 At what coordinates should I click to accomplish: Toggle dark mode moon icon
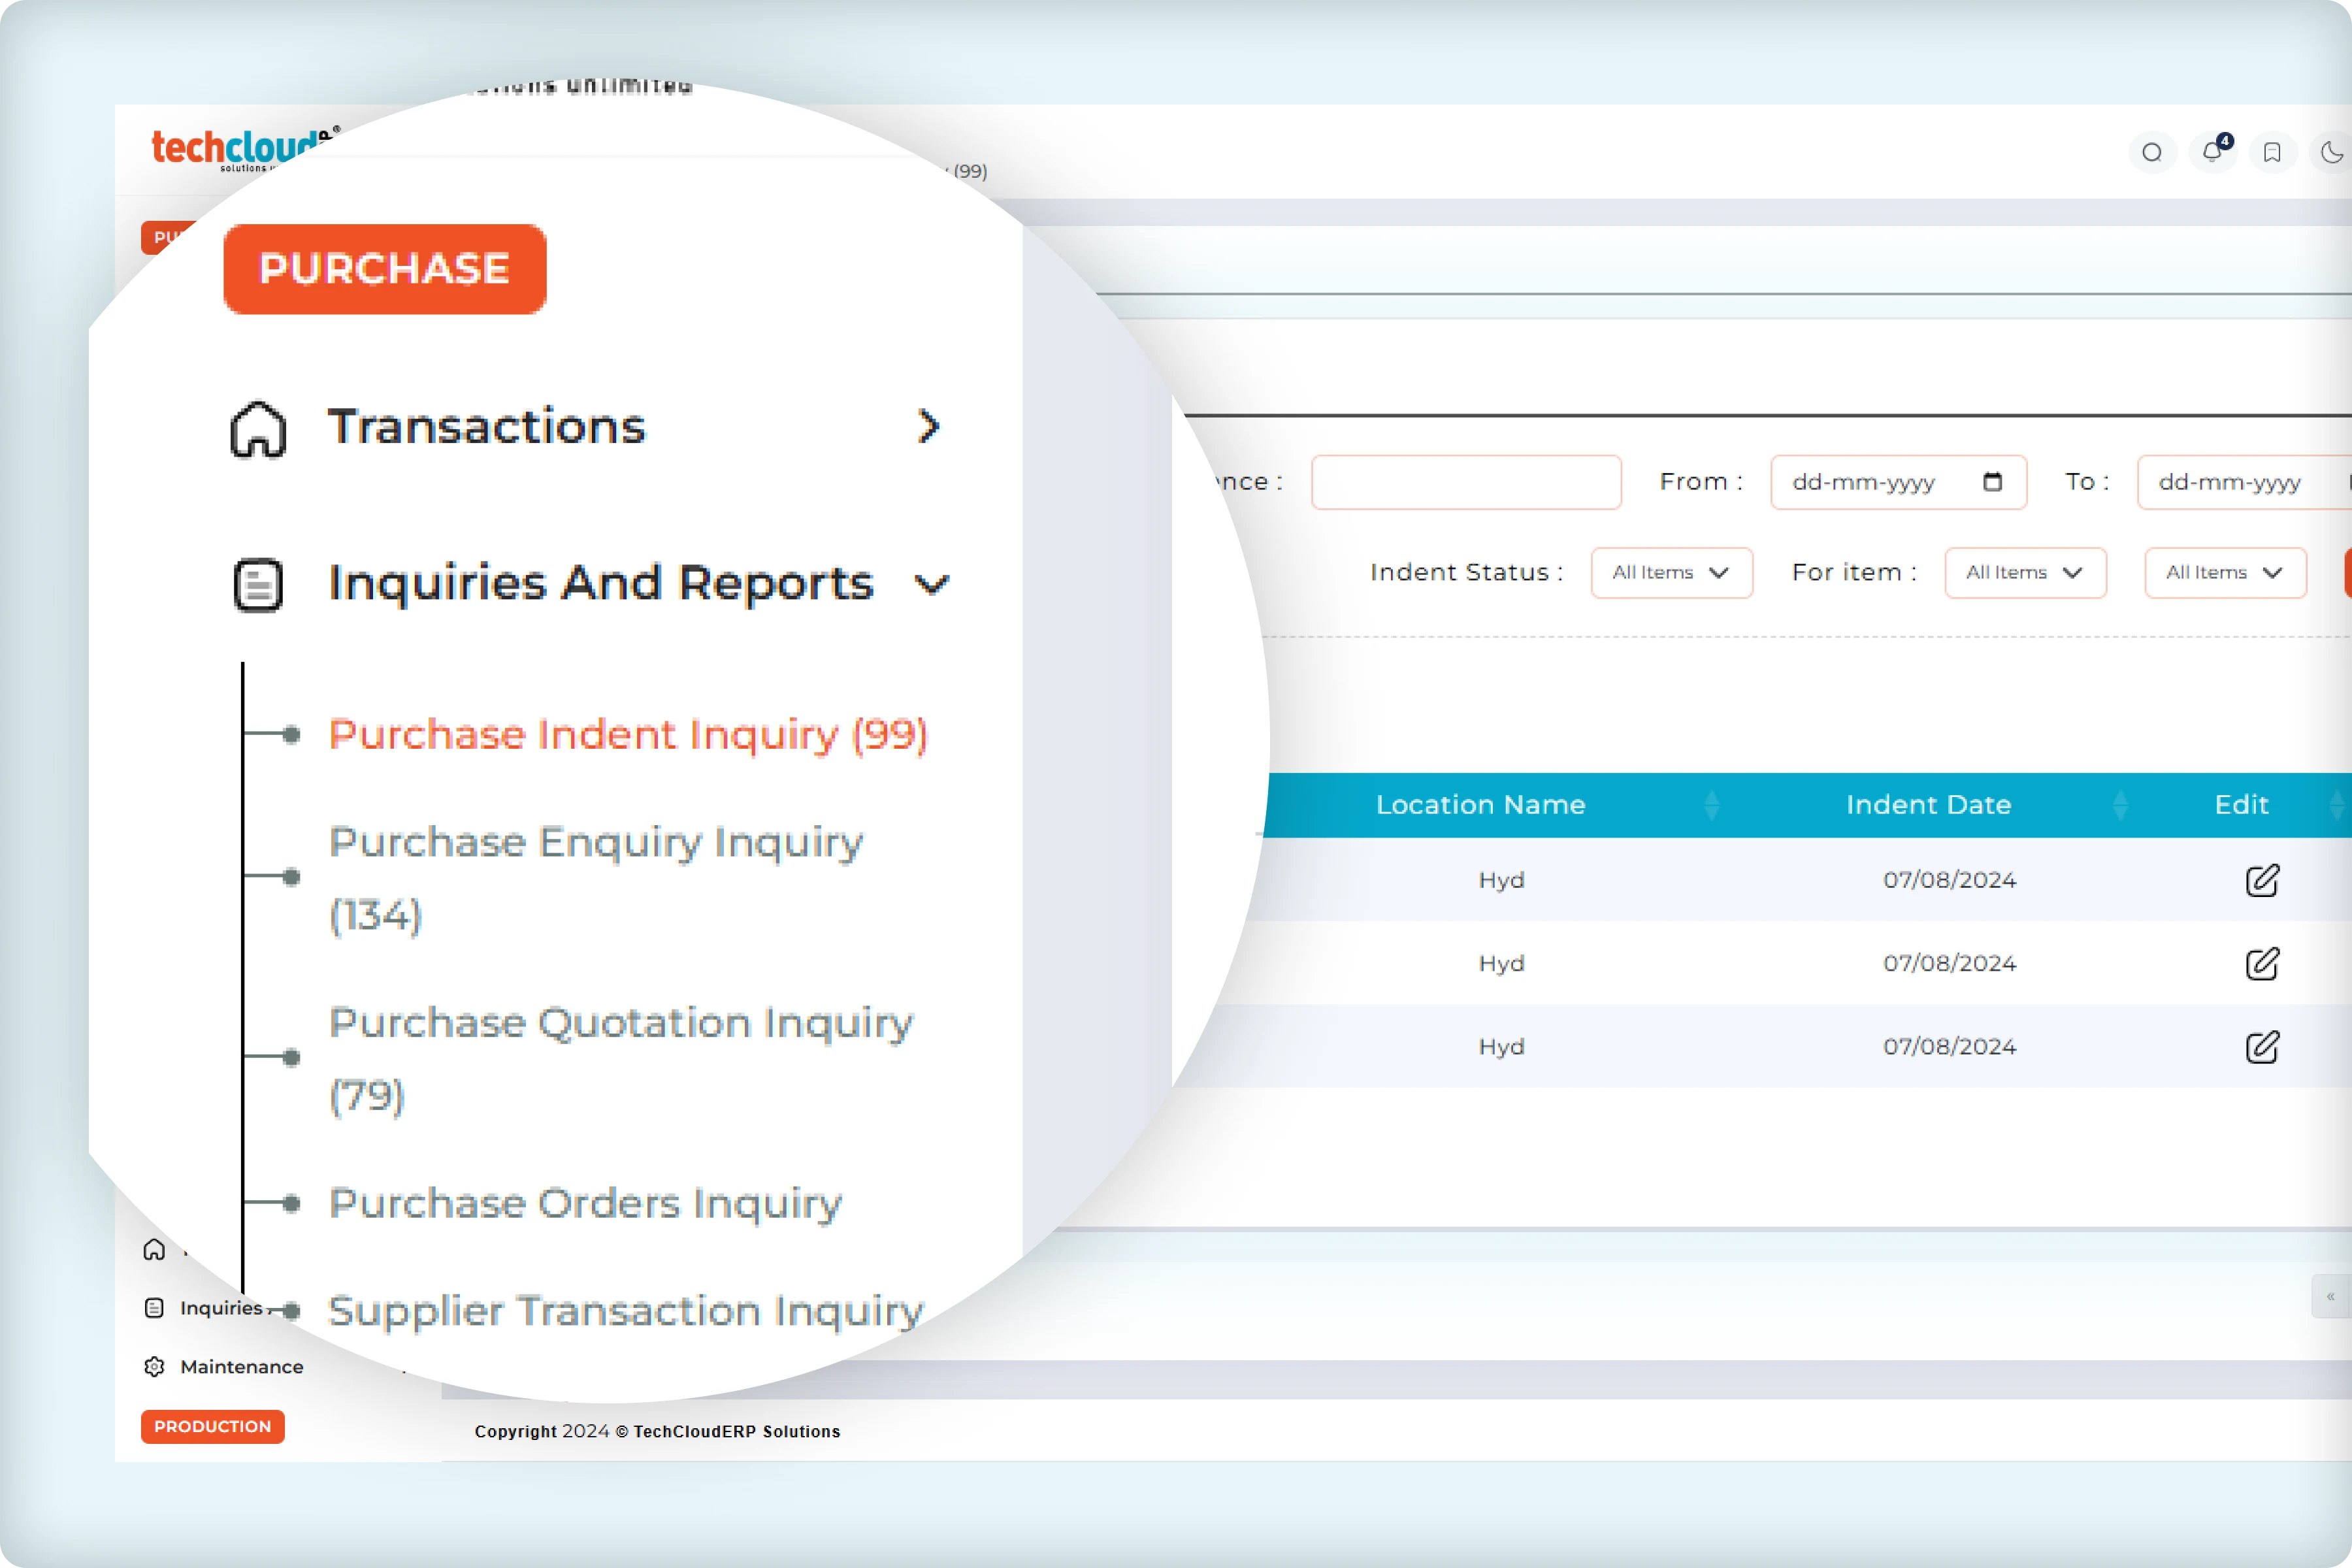click(x=2331, y=153)
